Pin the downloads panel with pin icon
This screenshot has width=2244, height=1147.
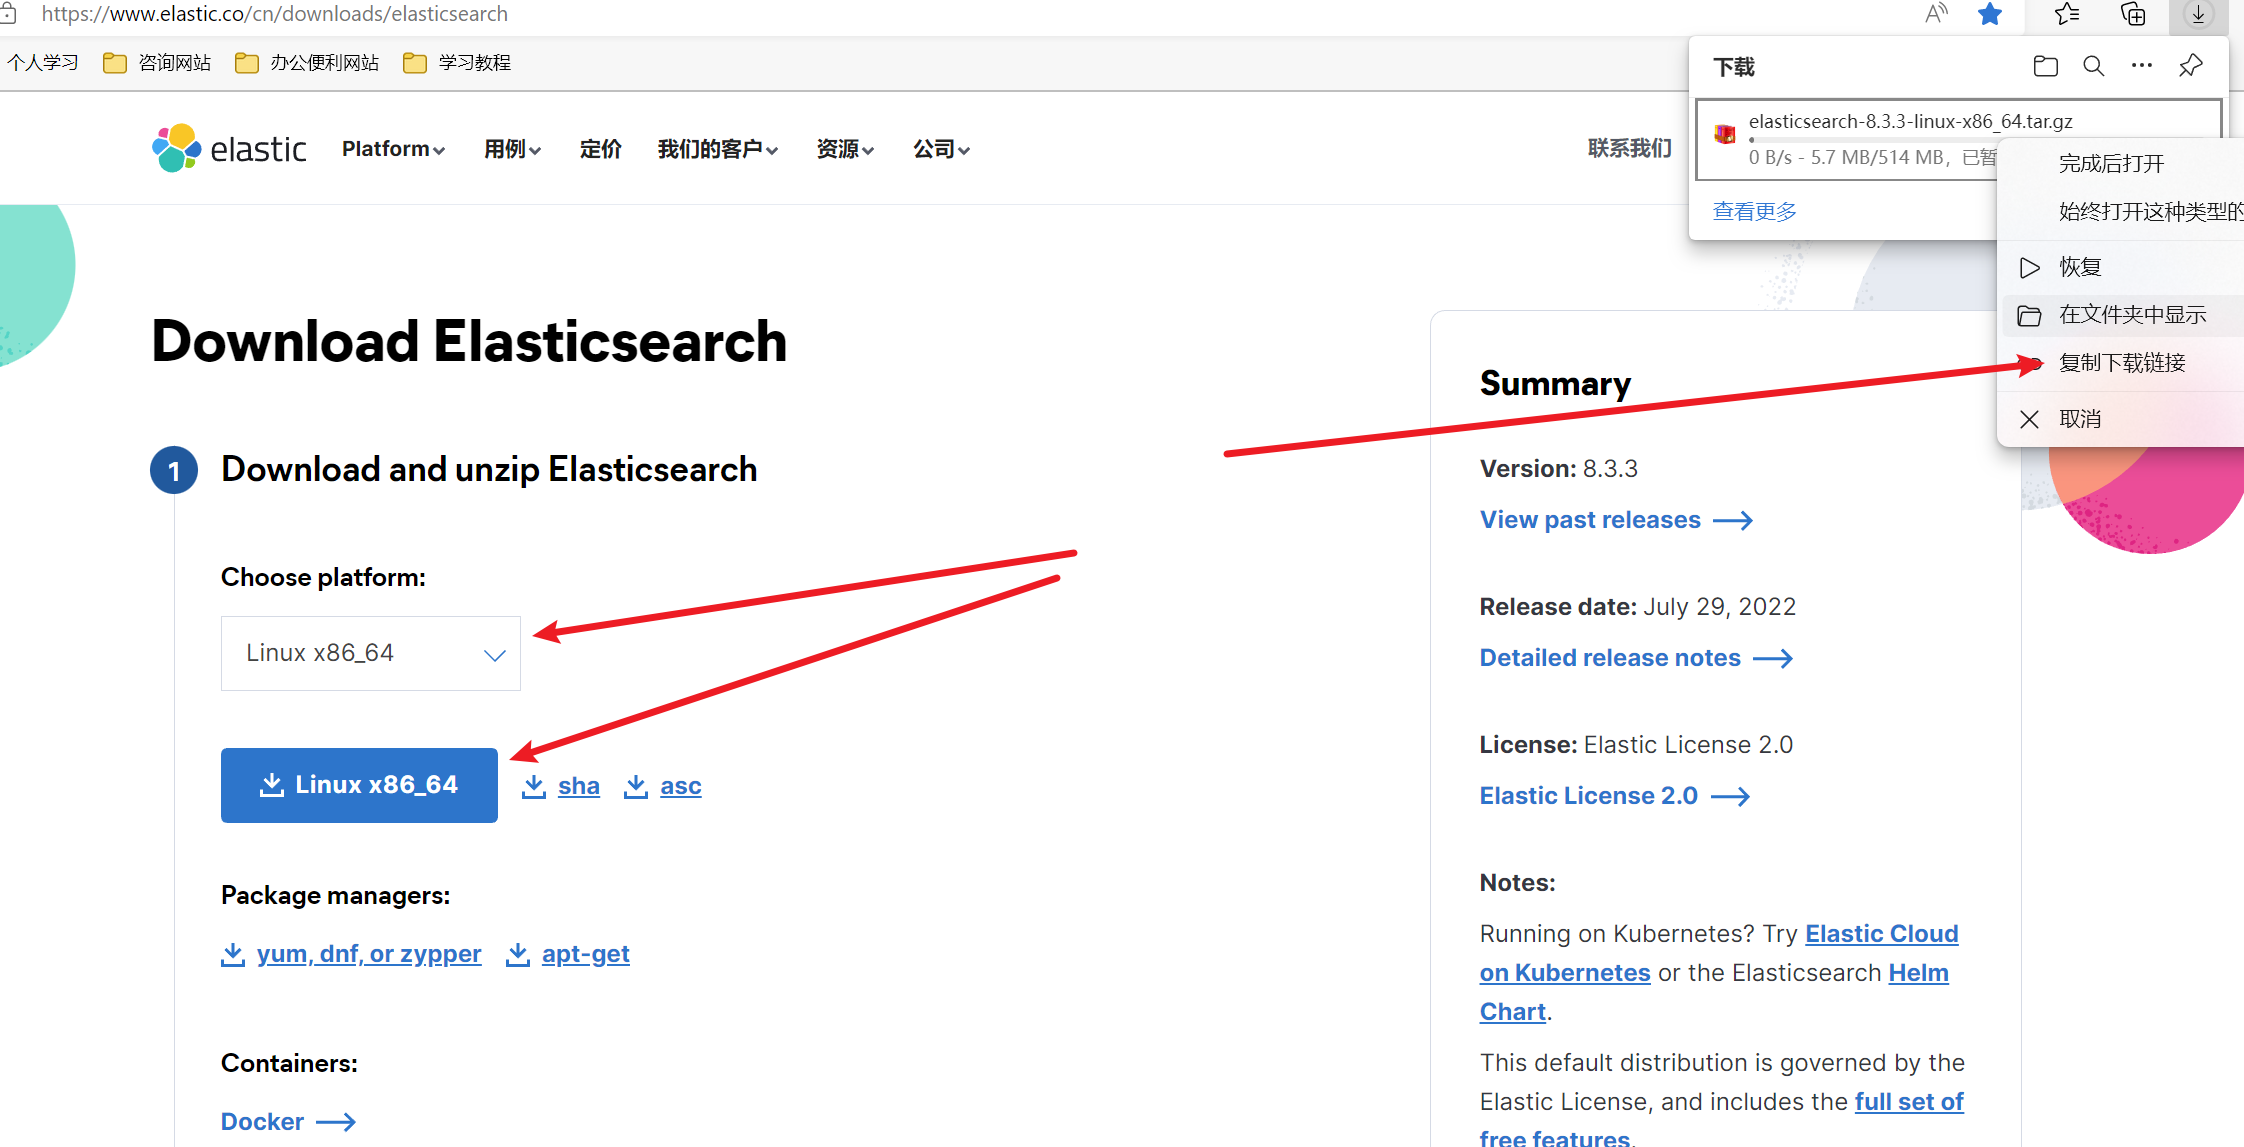point(2190,66)
